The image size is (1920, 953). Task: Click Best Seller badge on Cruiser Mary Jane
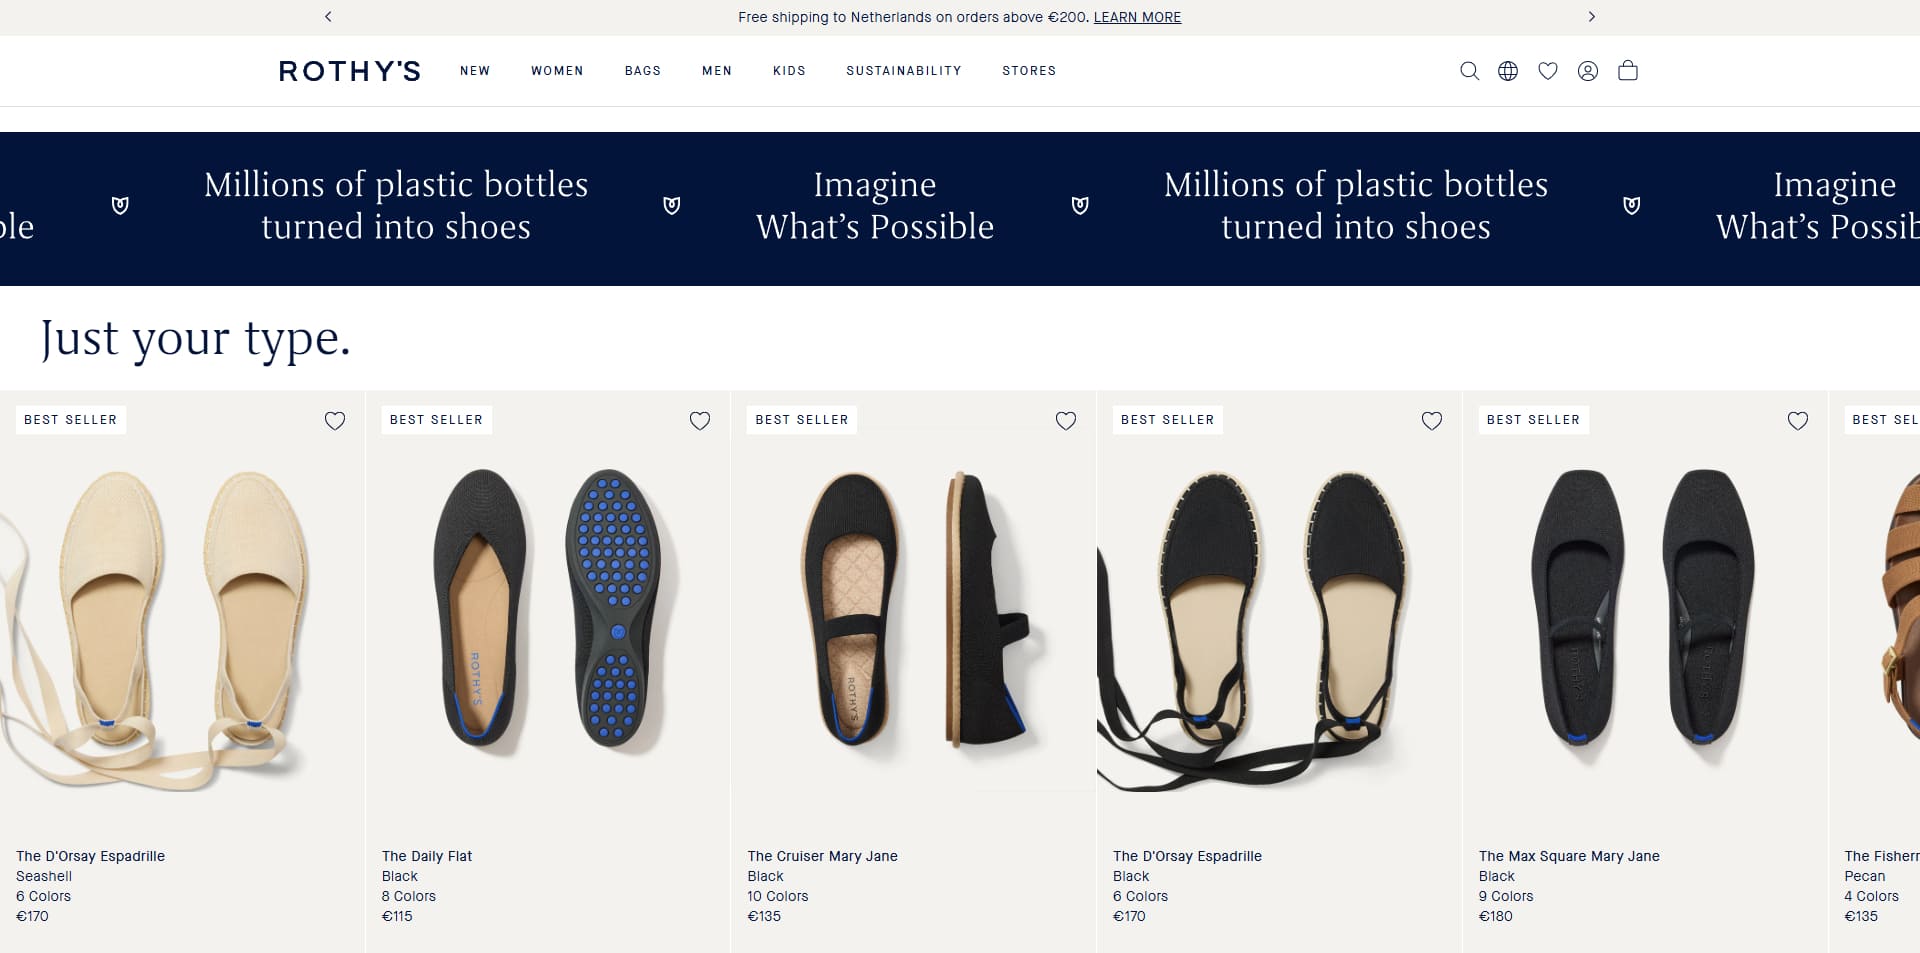click(x=802, y=420)
